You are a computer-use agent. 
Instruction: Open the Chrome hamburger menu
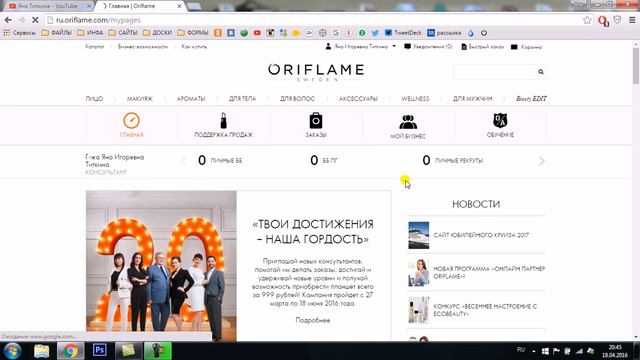tap(632, 20)
